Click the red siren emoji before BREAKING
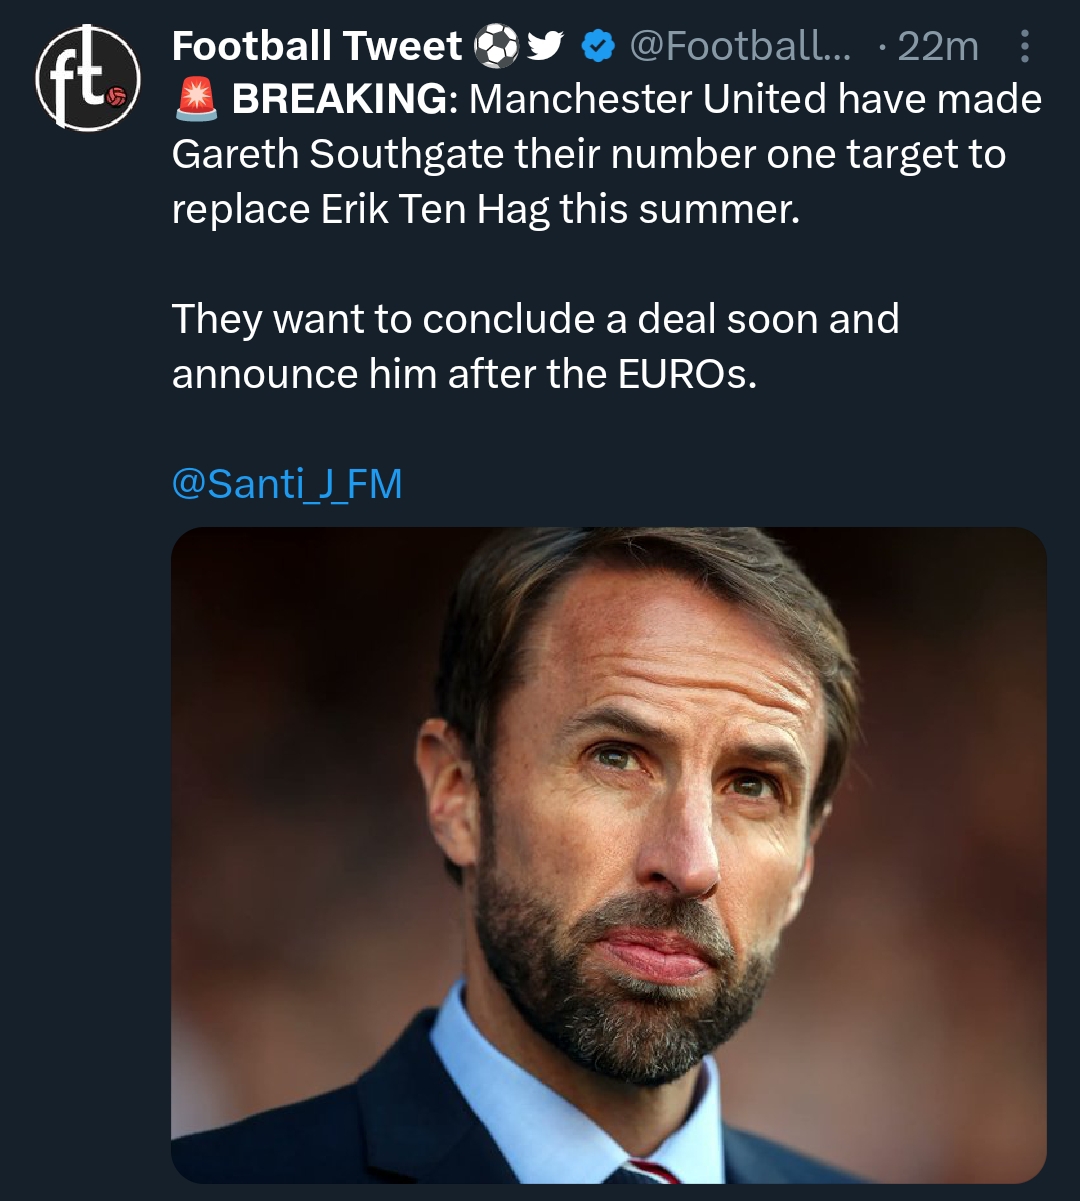Viewport: 1080px width, 1201px height. coord(196,99)
